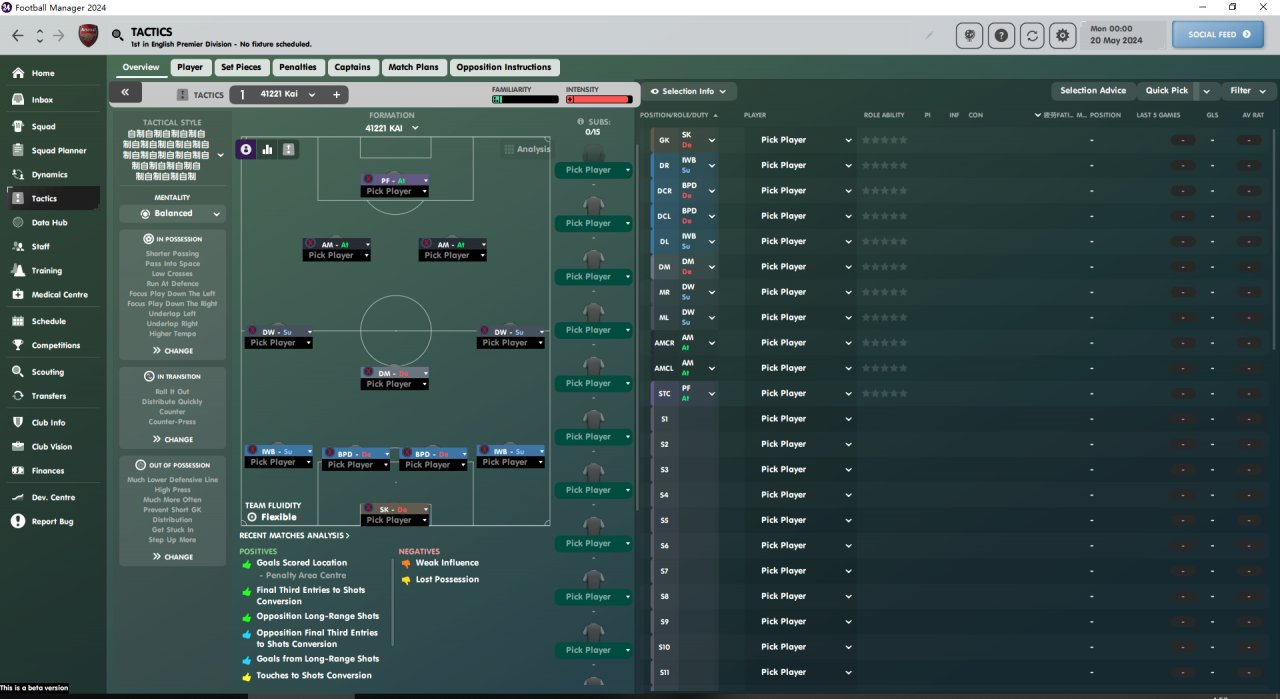The image size is (1280, 699).
Task: Expand the 41221 Kai tactic slot dropdown
Action: pos(312,95)
